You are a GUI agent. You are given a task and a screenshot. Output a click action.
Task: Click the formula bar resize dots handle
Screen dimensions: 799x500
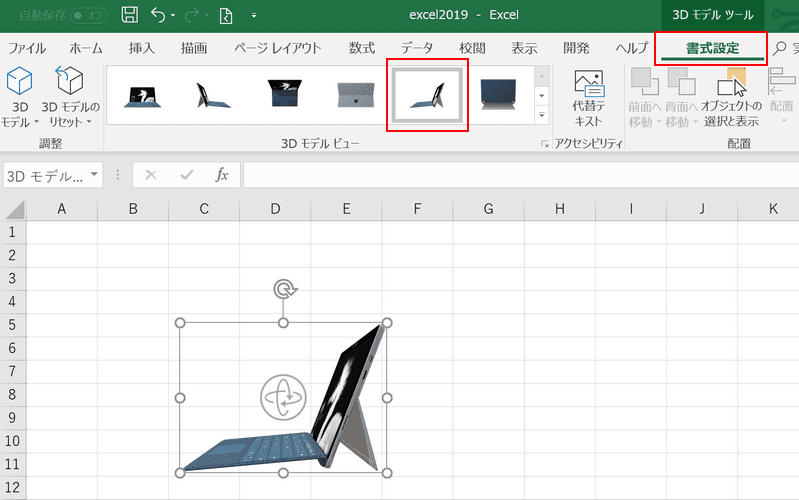(118, 175)
